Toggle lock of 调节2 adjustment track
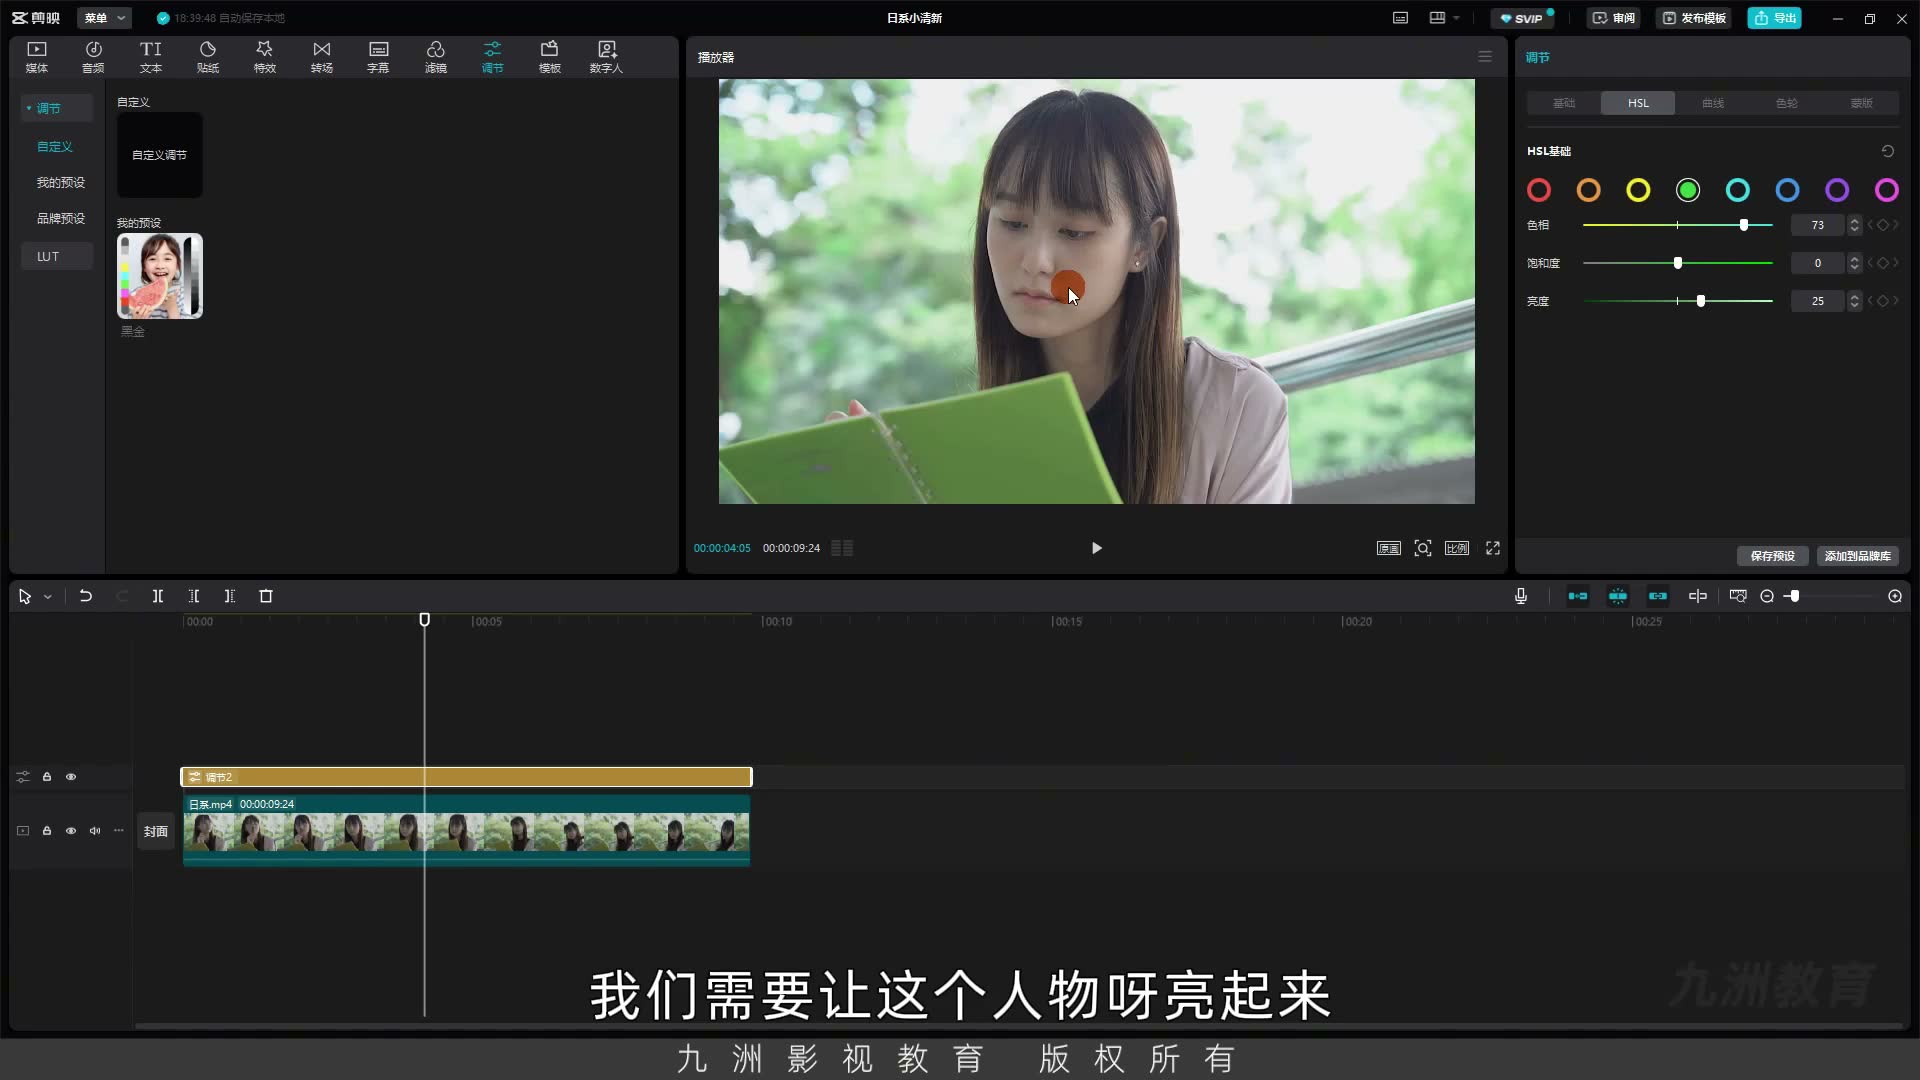Screen dimensions: 1920x1080 pyautogui.click(x=47, y=777)
